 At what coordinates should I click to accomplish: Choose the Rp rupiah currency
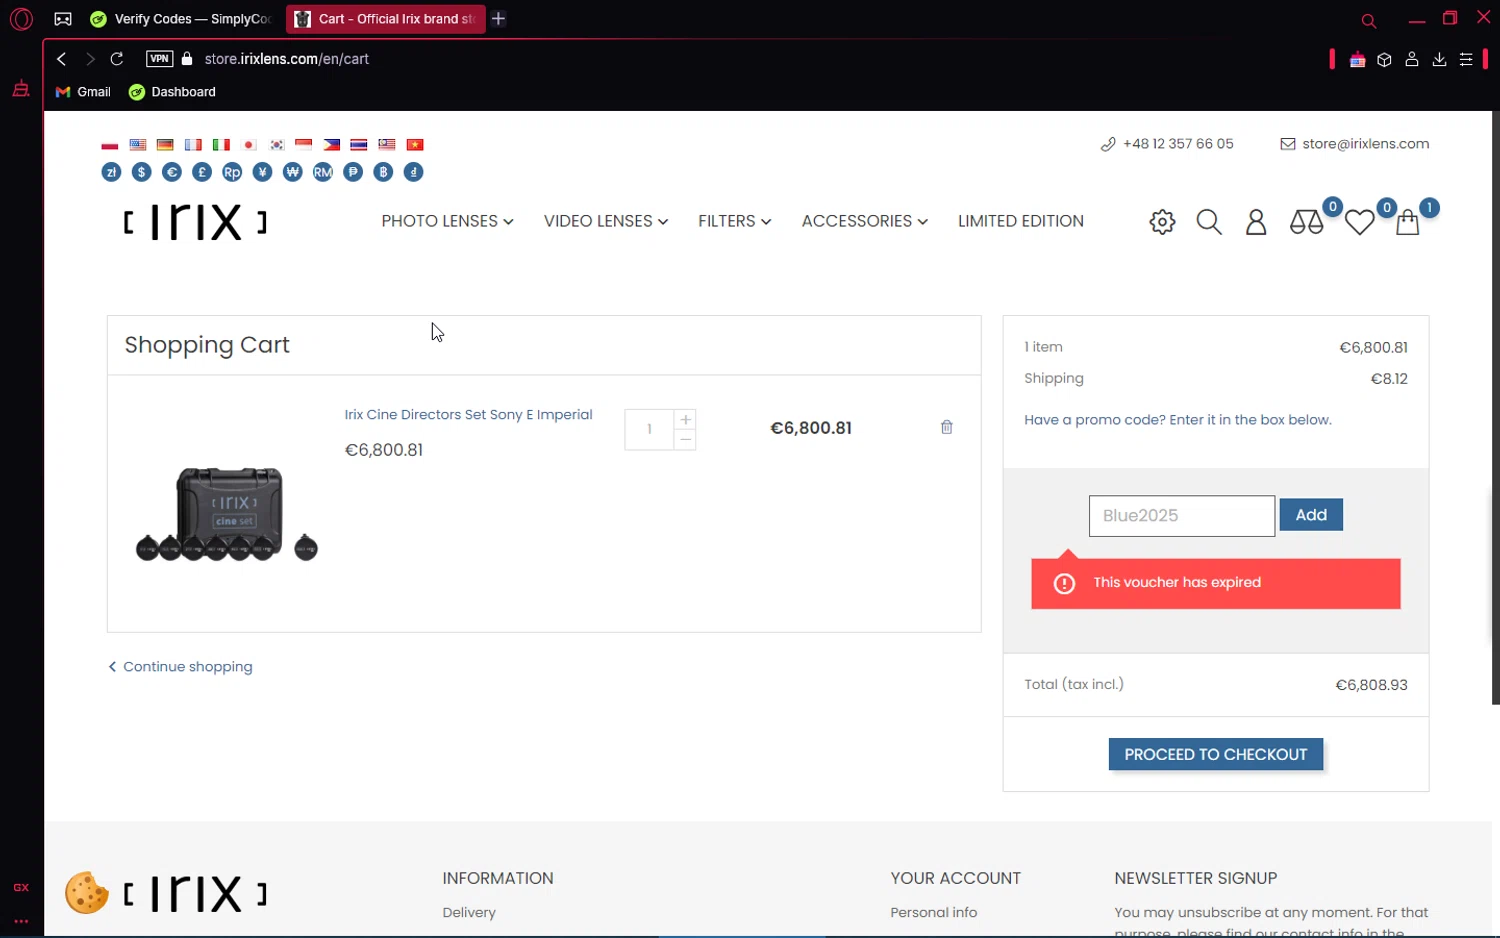(232, 172)
